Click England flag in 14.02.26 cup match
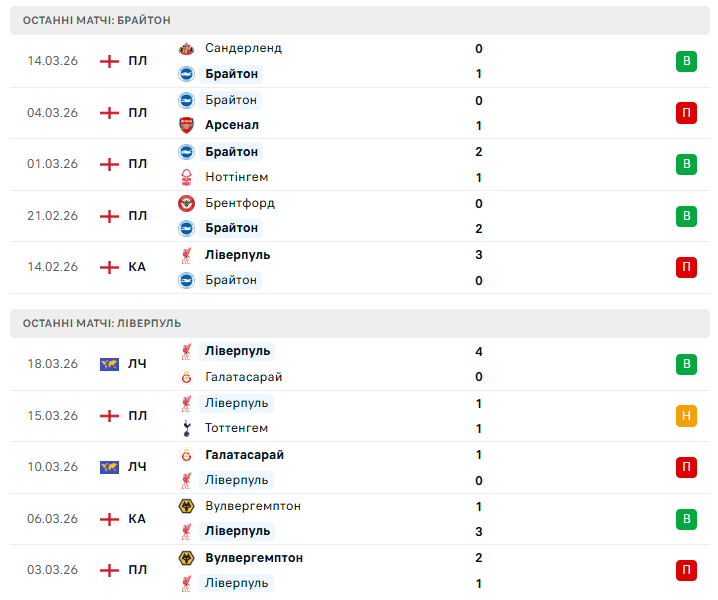 click(x=109, y=267)
